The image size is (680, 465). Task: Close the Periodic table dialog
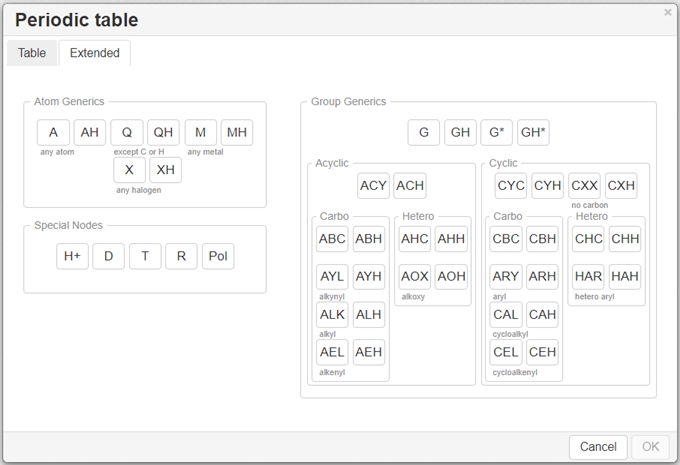click(x=668, y=12)
